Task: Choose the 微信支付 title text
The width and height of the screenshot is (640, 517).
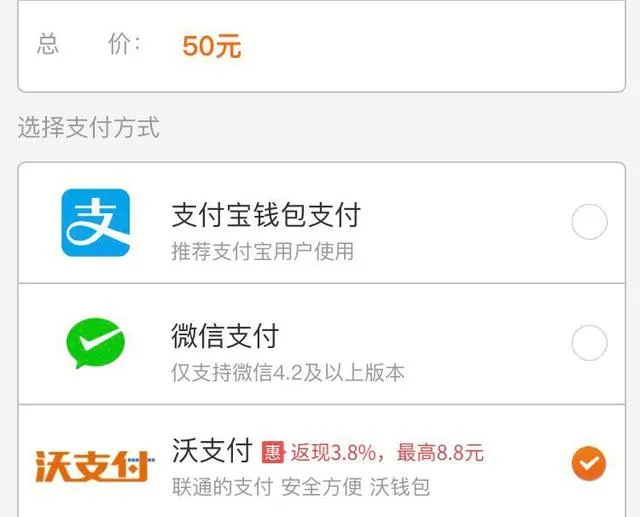Action: [x=225, y=336]
